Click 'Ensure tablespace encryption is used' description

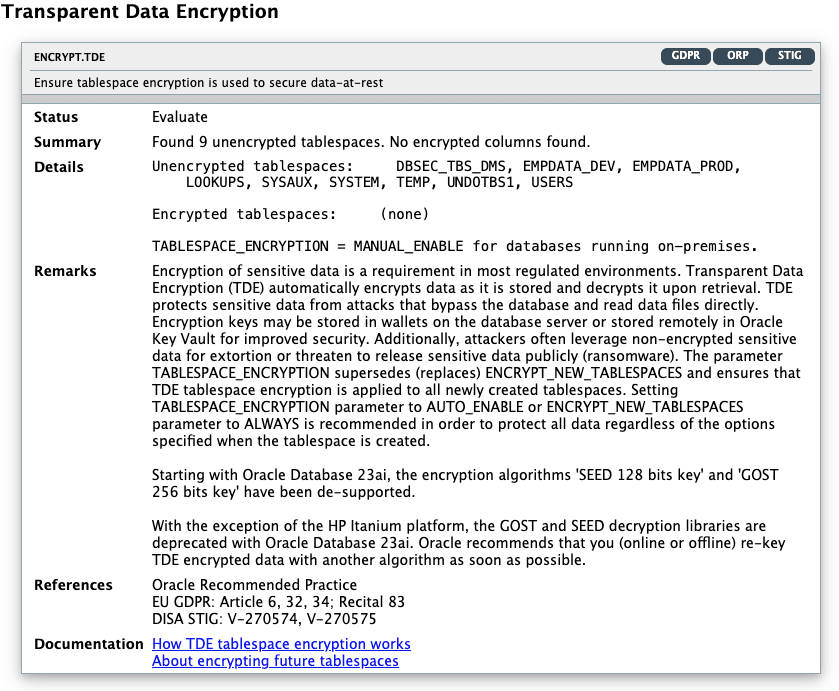pyautogui.click(x=209, y=83)
